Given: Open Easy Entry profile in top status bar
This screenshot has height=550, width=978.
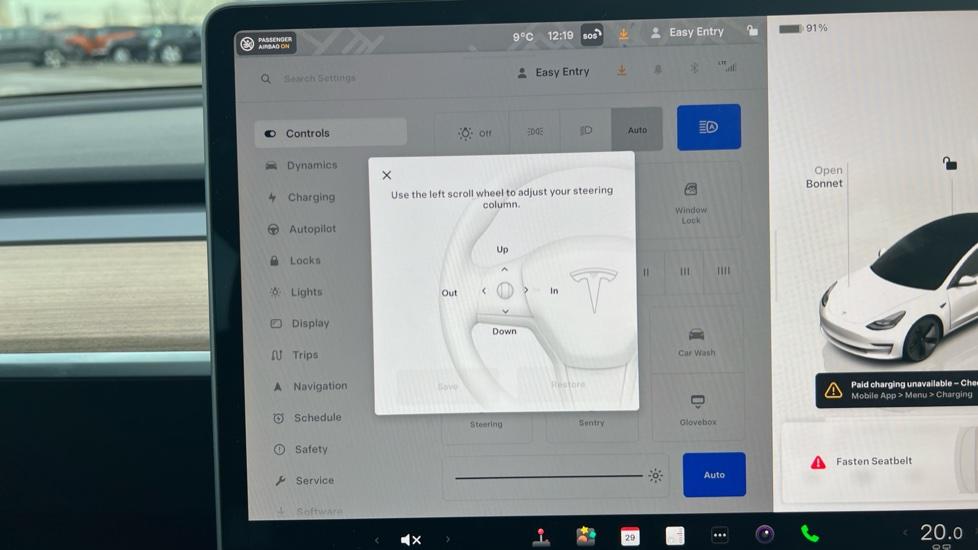Looking at the screenshot, I should click(x=687, y=32).
